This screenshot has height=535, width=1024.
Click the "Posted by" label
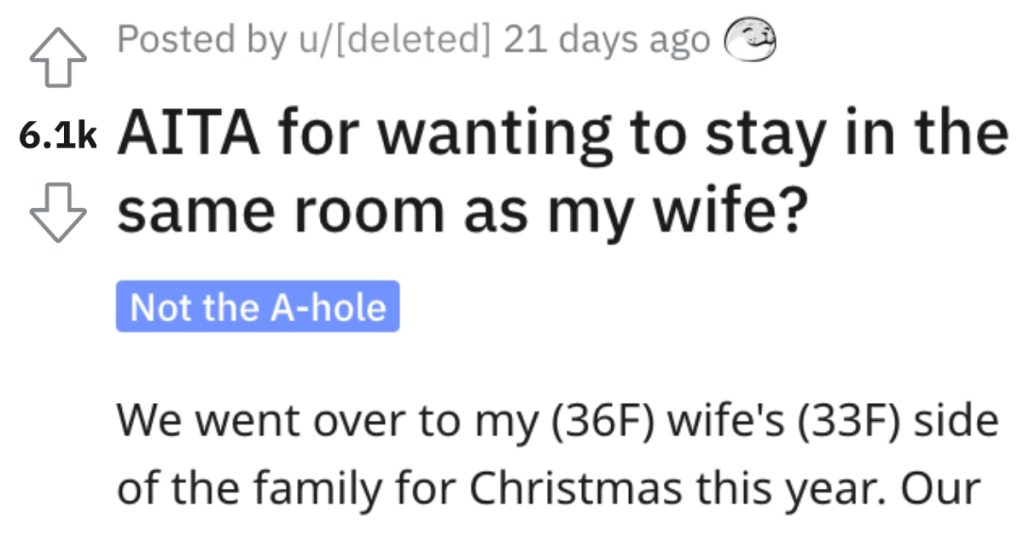point(202,41)
